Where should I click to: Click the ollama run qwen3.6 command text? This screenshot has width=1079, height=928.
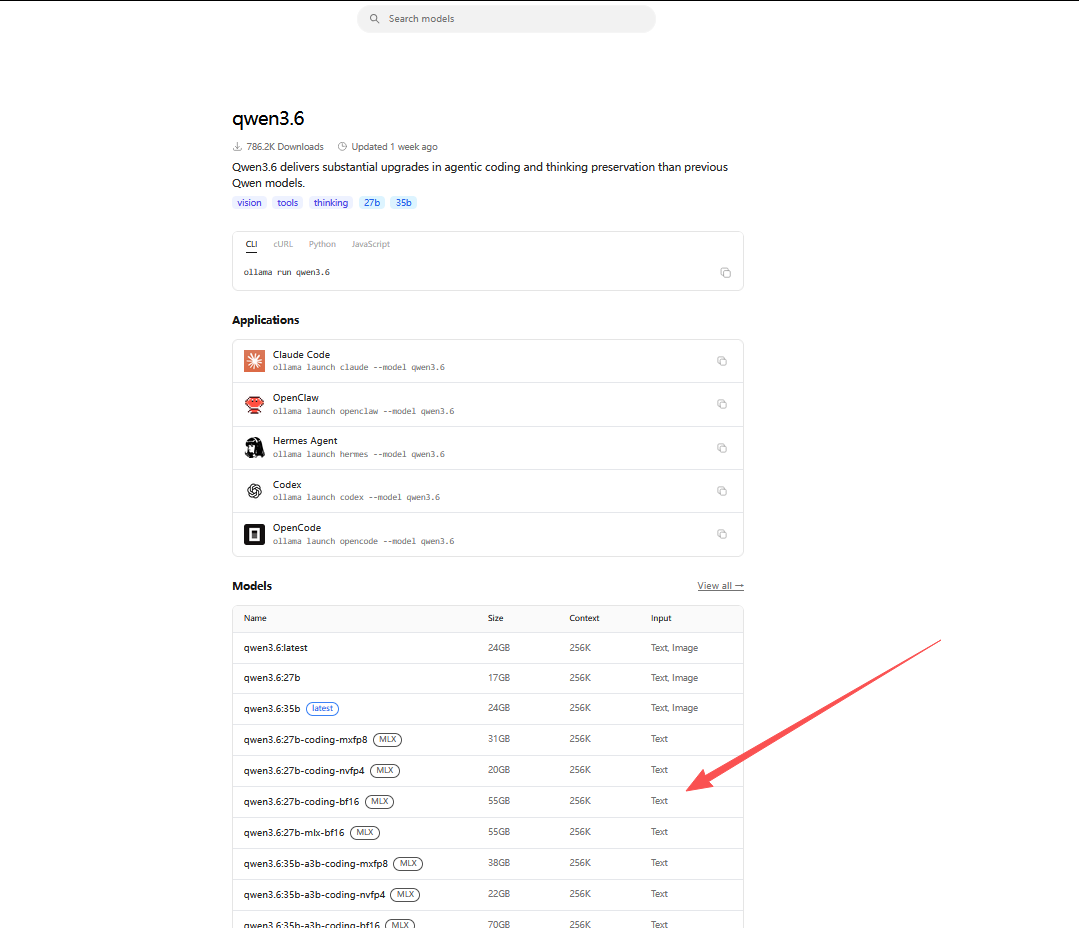tap(287, 272)
